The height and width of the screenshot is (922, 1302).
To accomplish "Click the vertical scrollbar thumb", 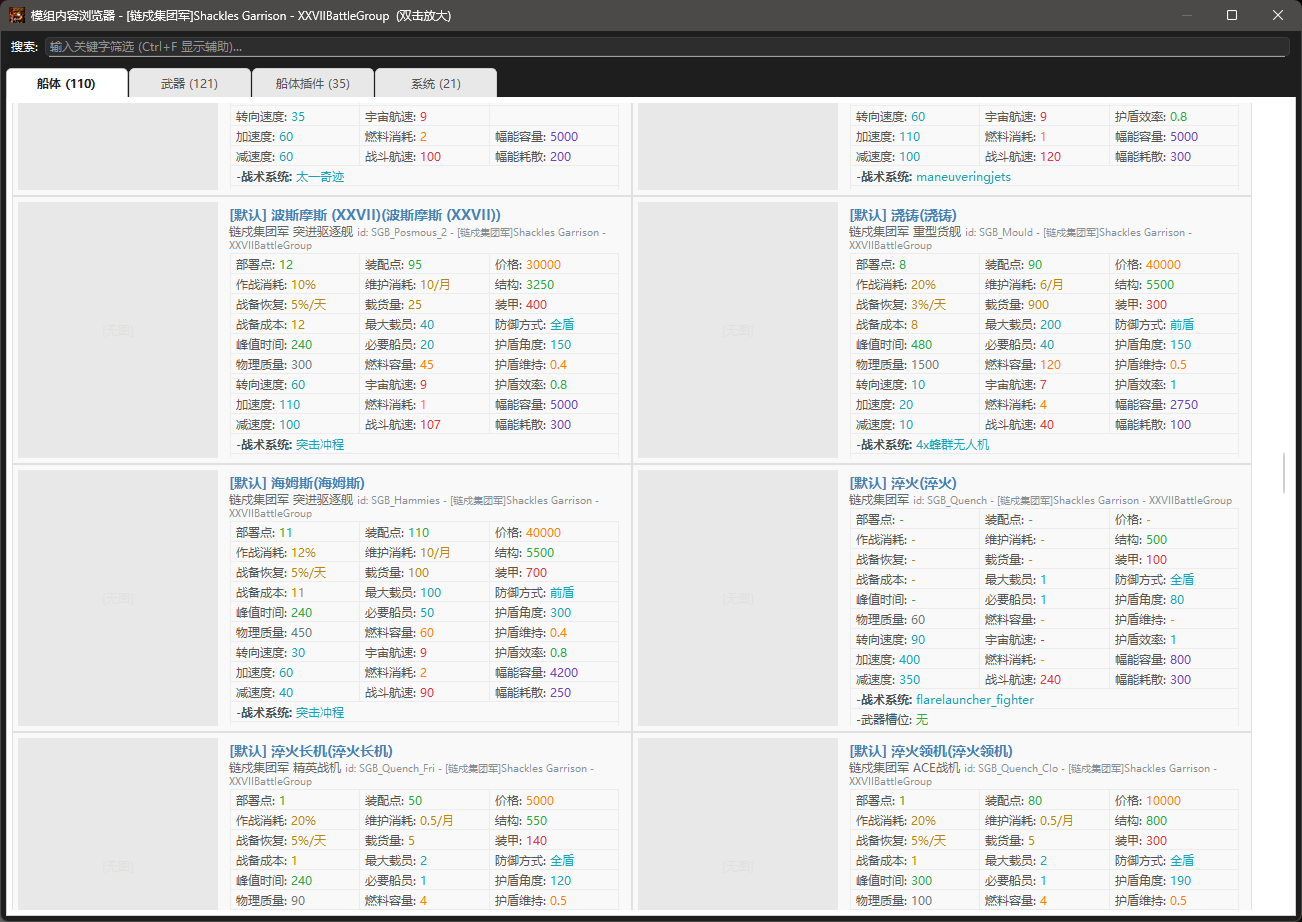I will pyautogui.click(x=1285, y=473).
